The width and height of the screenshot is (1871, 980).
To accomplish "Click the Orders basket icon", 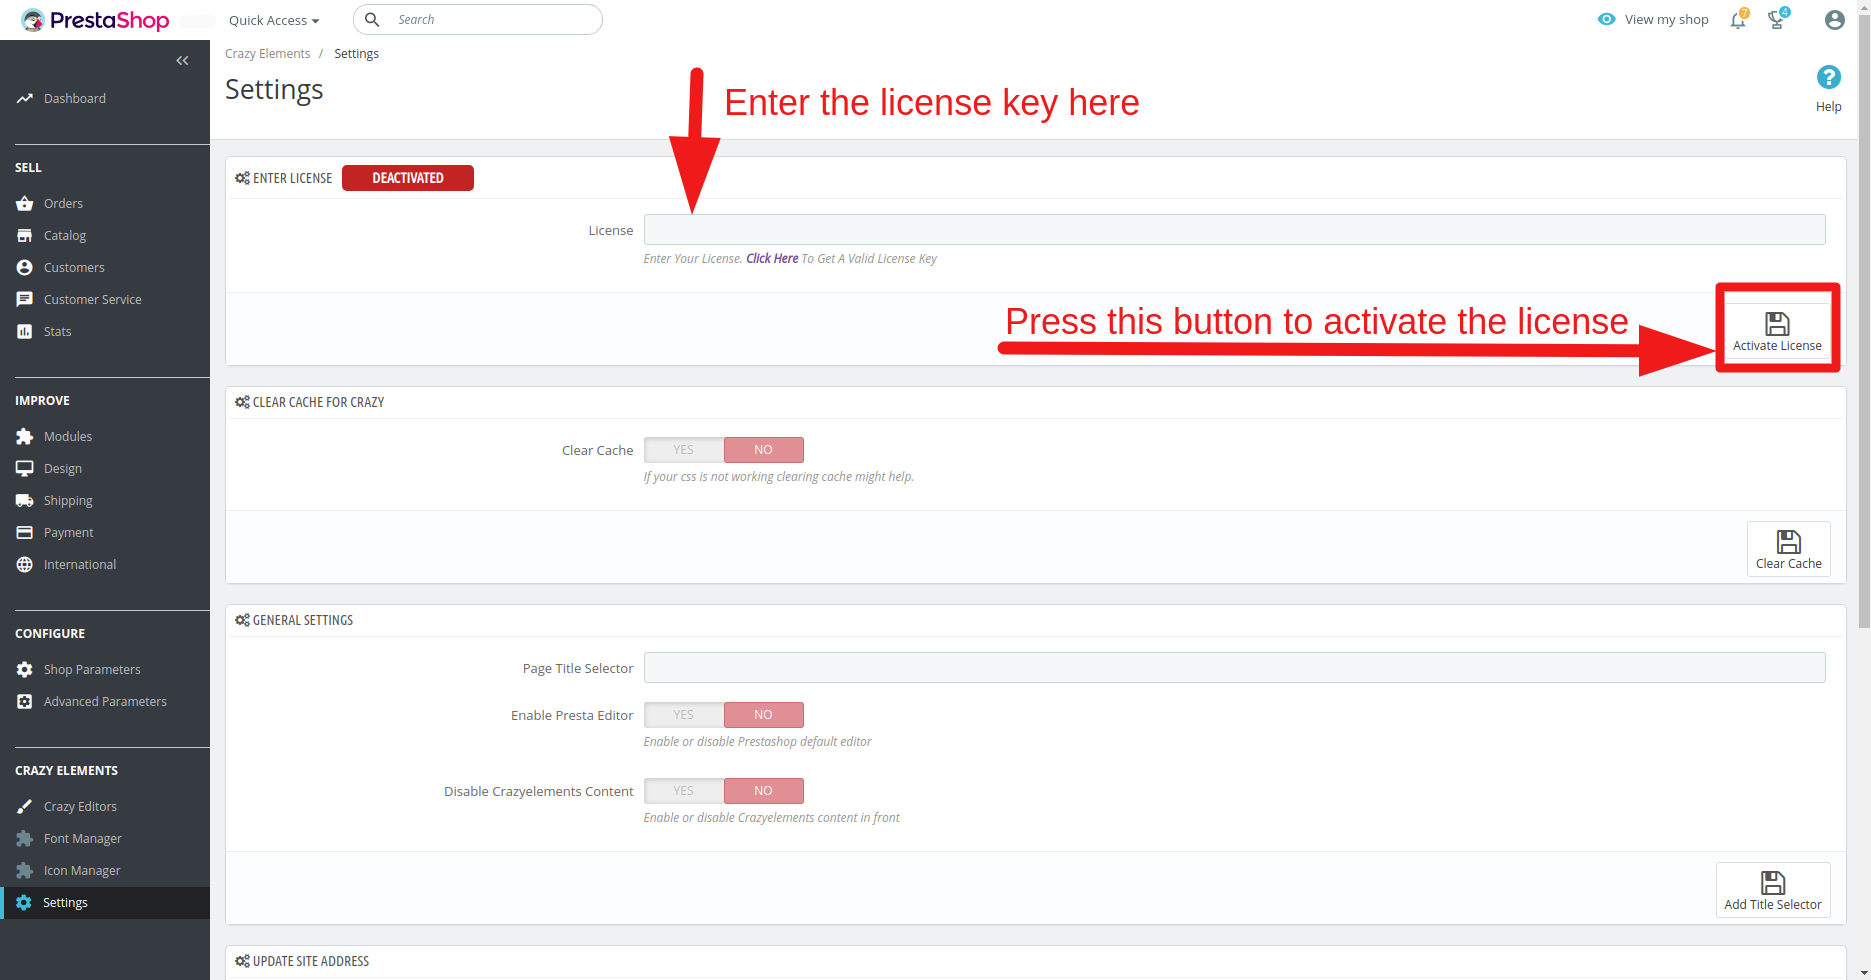I will (25, 203).
